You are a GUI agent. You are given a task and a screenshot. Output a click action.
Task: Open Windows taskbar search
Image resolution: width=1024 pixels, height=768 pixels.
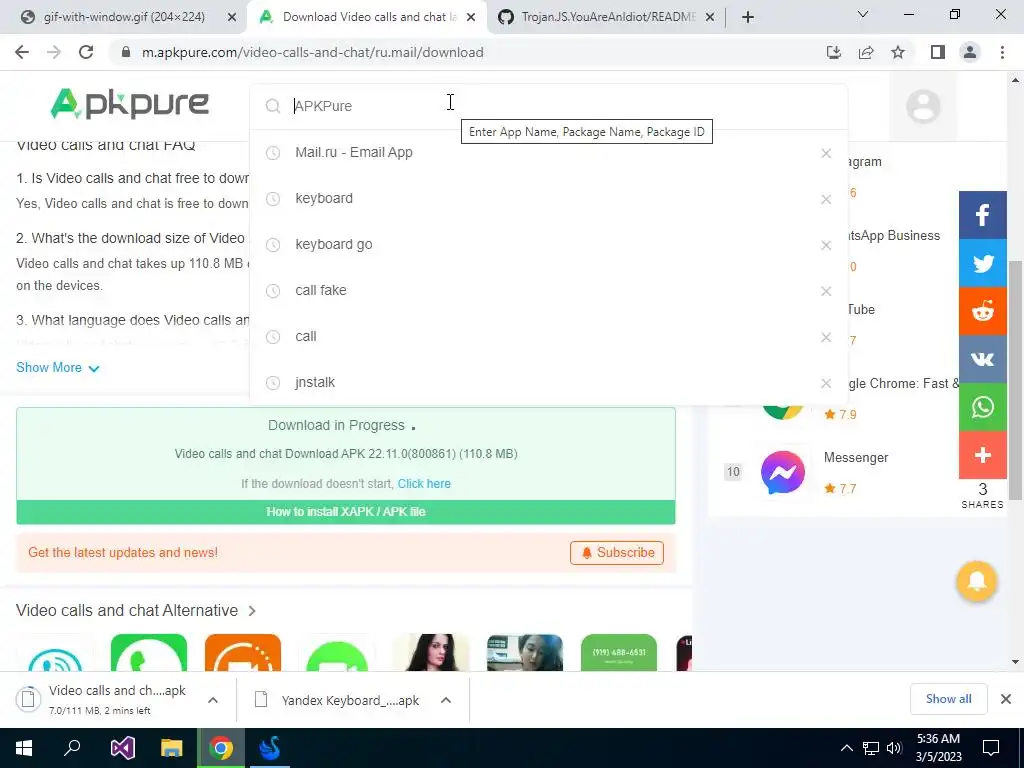tap(72, 748)
